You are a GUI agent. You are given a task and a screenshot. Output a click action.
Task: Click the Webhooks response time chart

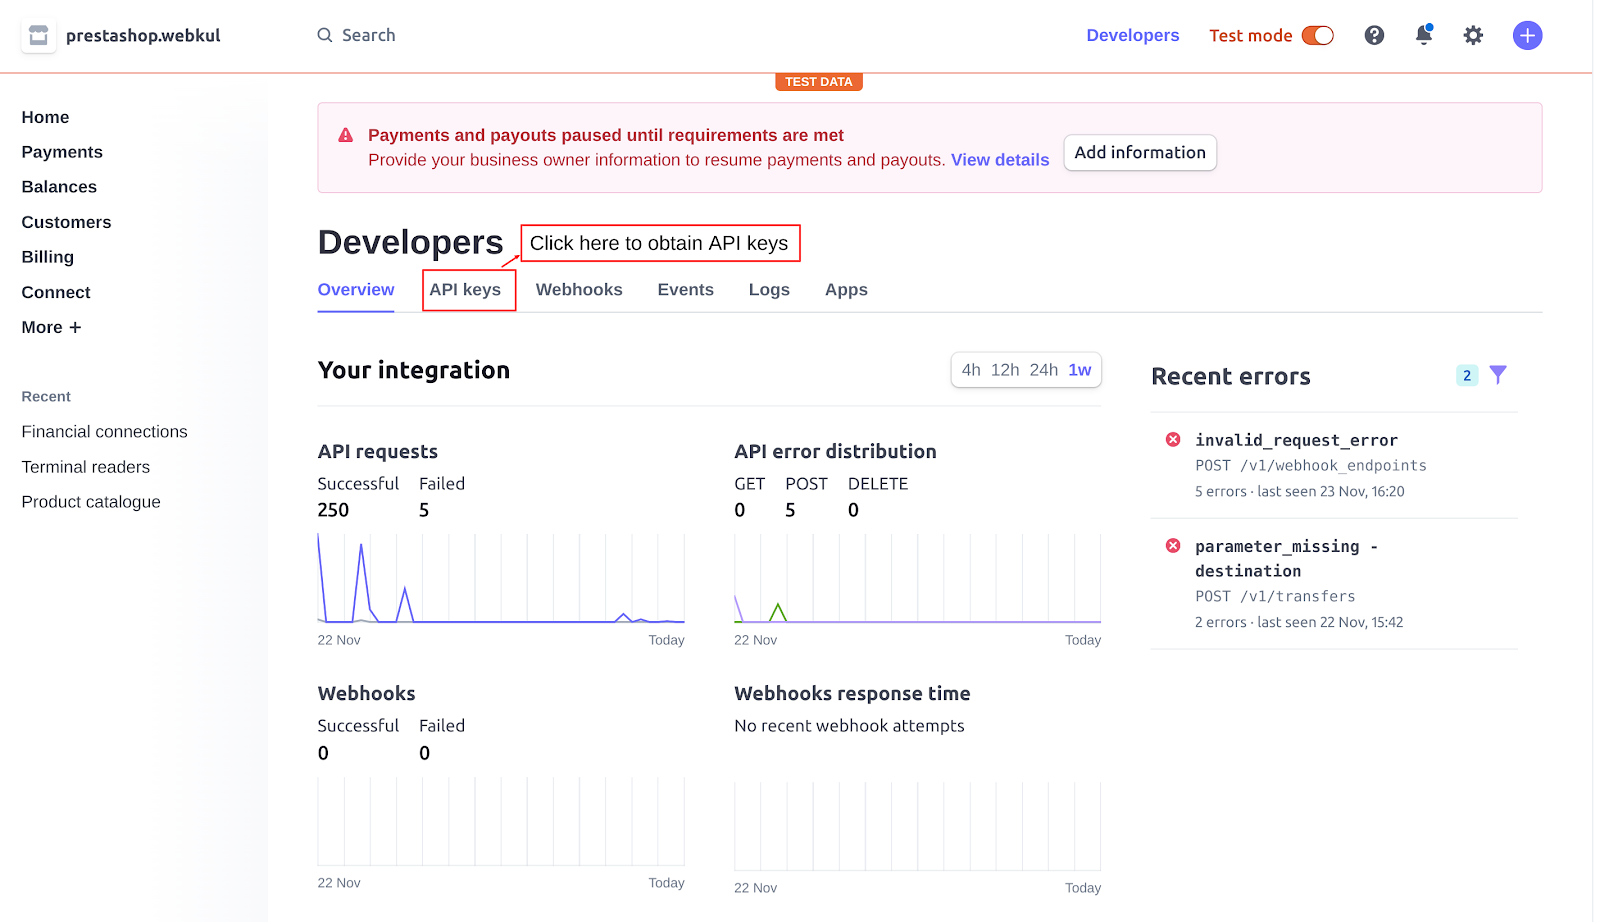pyautogui.click(x=917, y=826)
